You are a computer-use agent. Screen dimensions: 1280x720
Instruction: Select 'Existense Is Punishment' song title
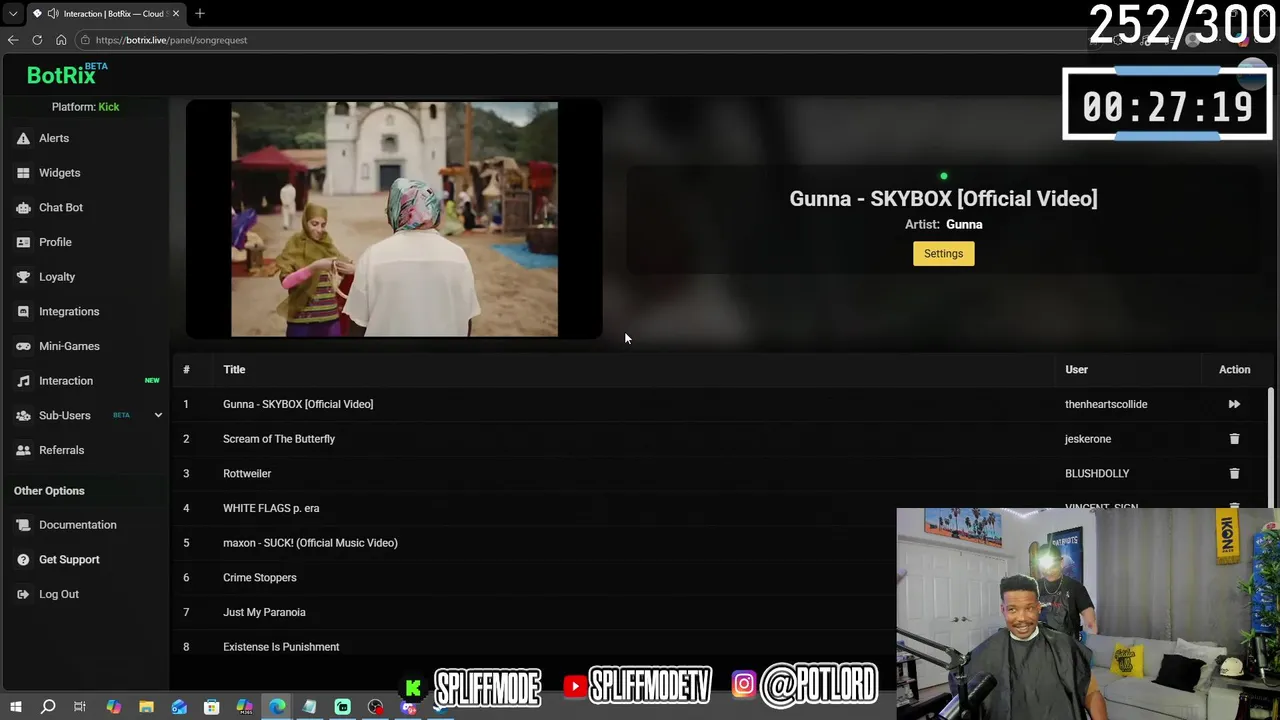point(281,647)
